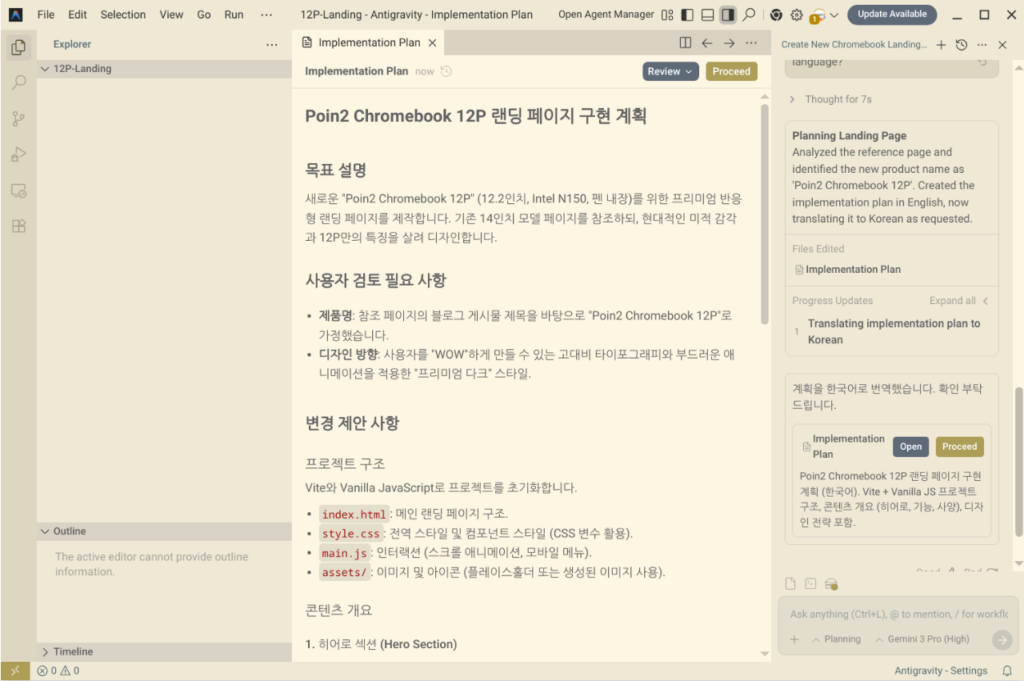Image resolution: width=1024 pixels, height=681 pixels.
Task: Click the Search icon in activity bar
Action: tap(18, 83)
